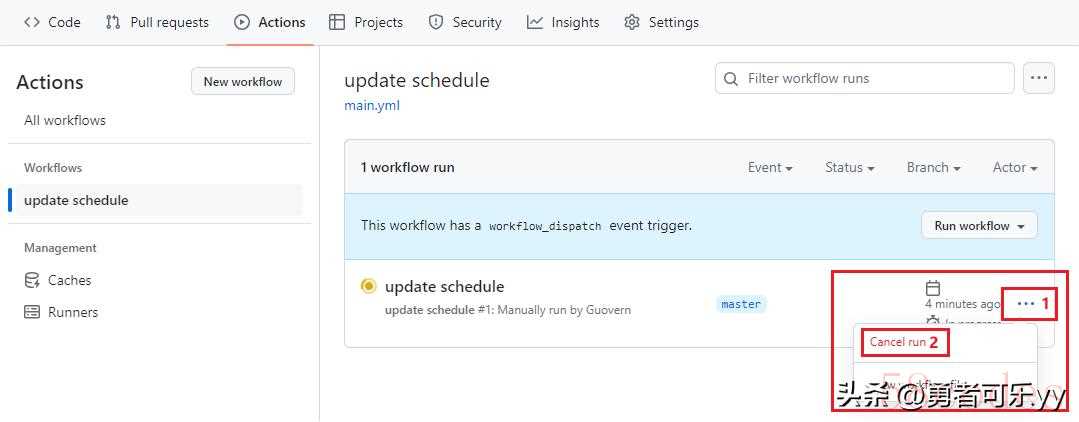Click the Actions play icon

click(242, 22)
